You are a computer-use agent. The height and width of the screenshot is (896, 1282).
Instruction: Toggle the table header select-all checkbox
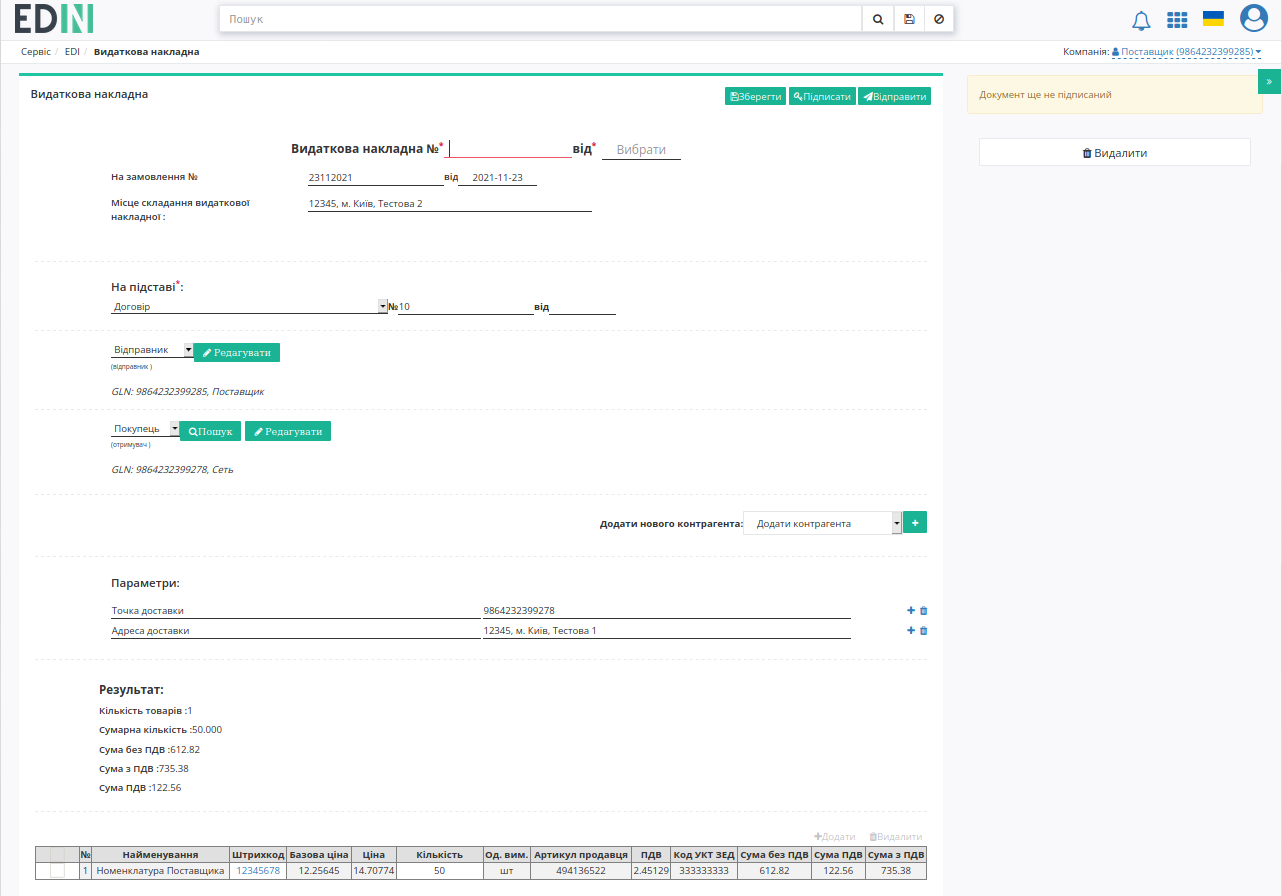click(x=57, y=855)
